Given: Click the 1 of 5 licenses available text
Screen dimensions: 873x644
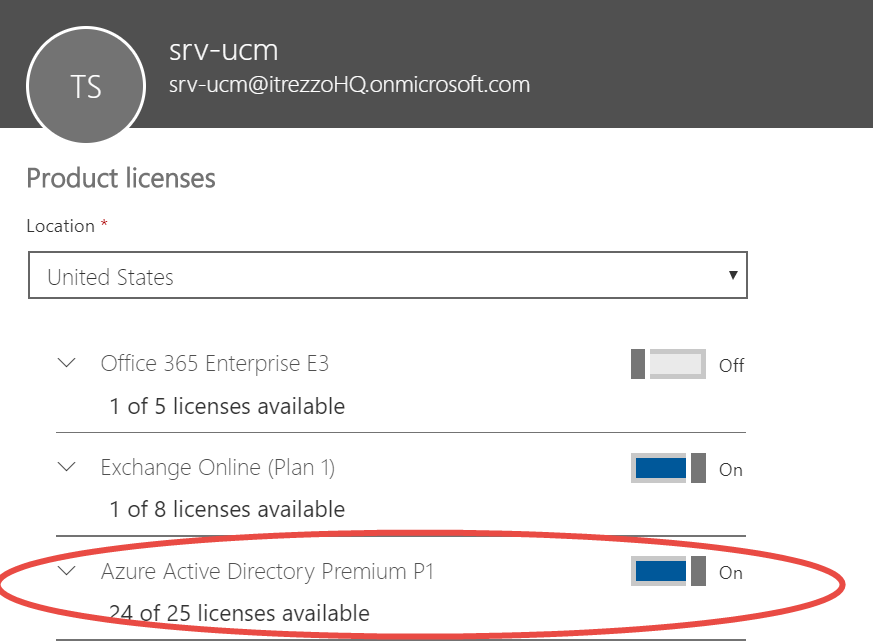Looking at the screenshot, I should point(227,406).
